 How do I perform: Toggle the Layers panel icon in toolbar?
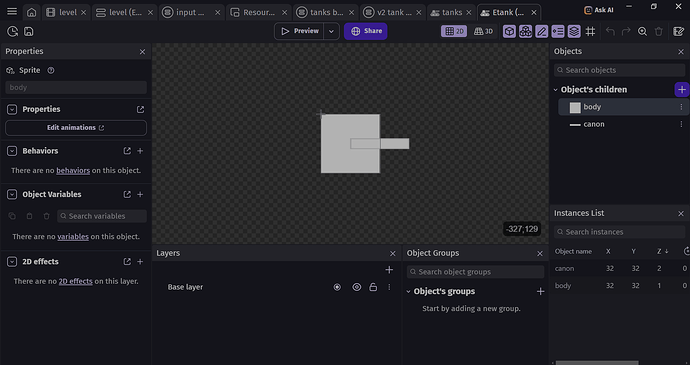(574, 31)
